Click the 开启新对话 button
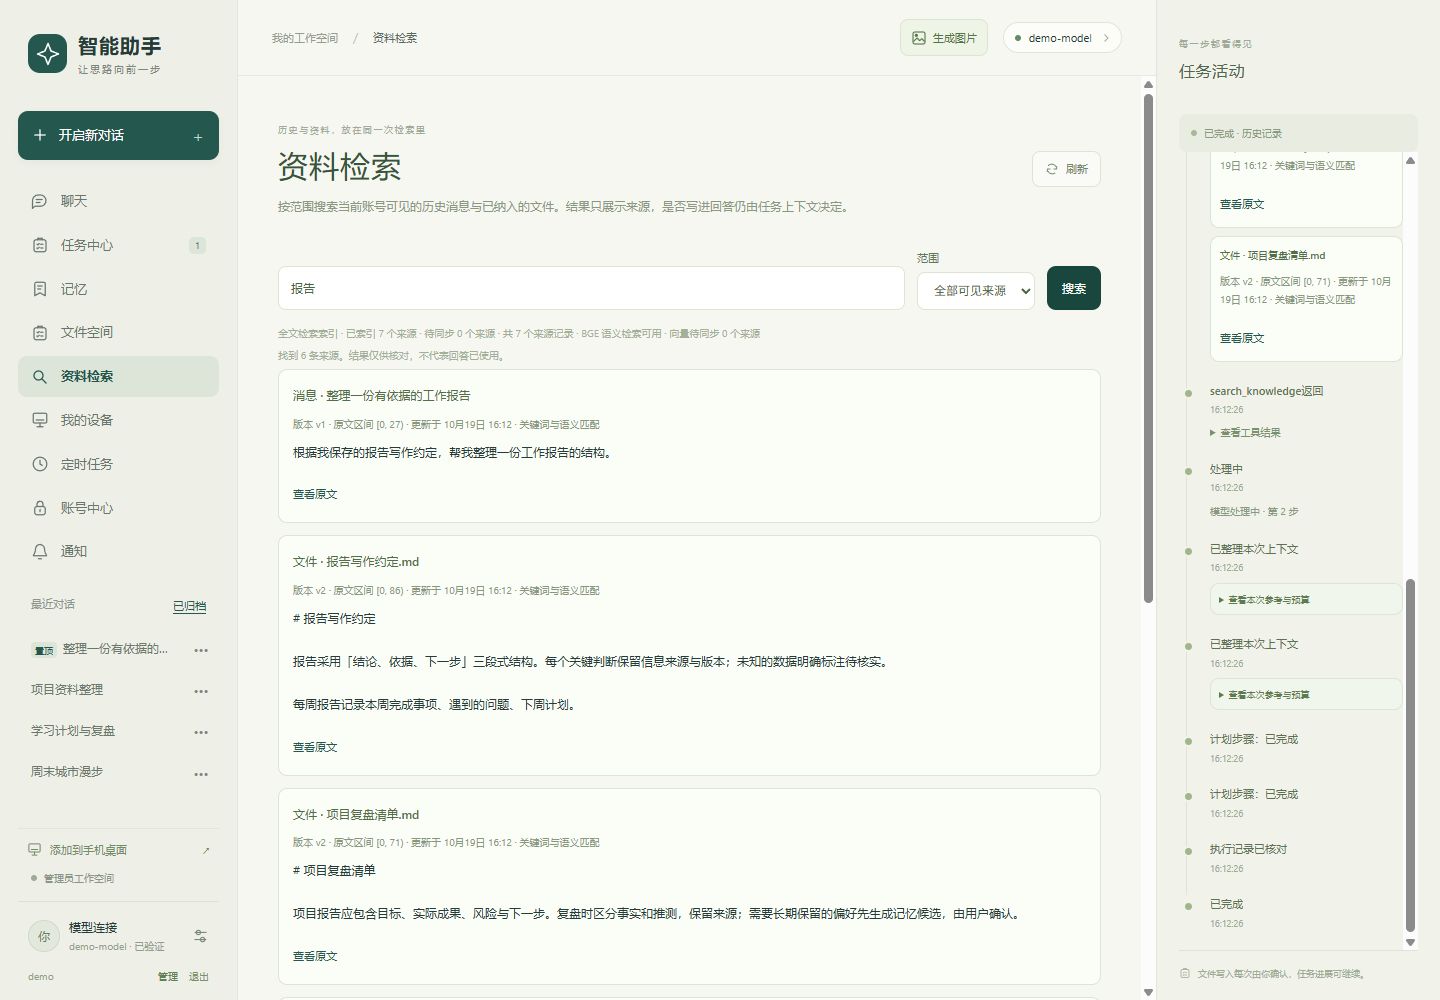The height and width of the screenshot is (1000, 1440). [x=118, y=135]
